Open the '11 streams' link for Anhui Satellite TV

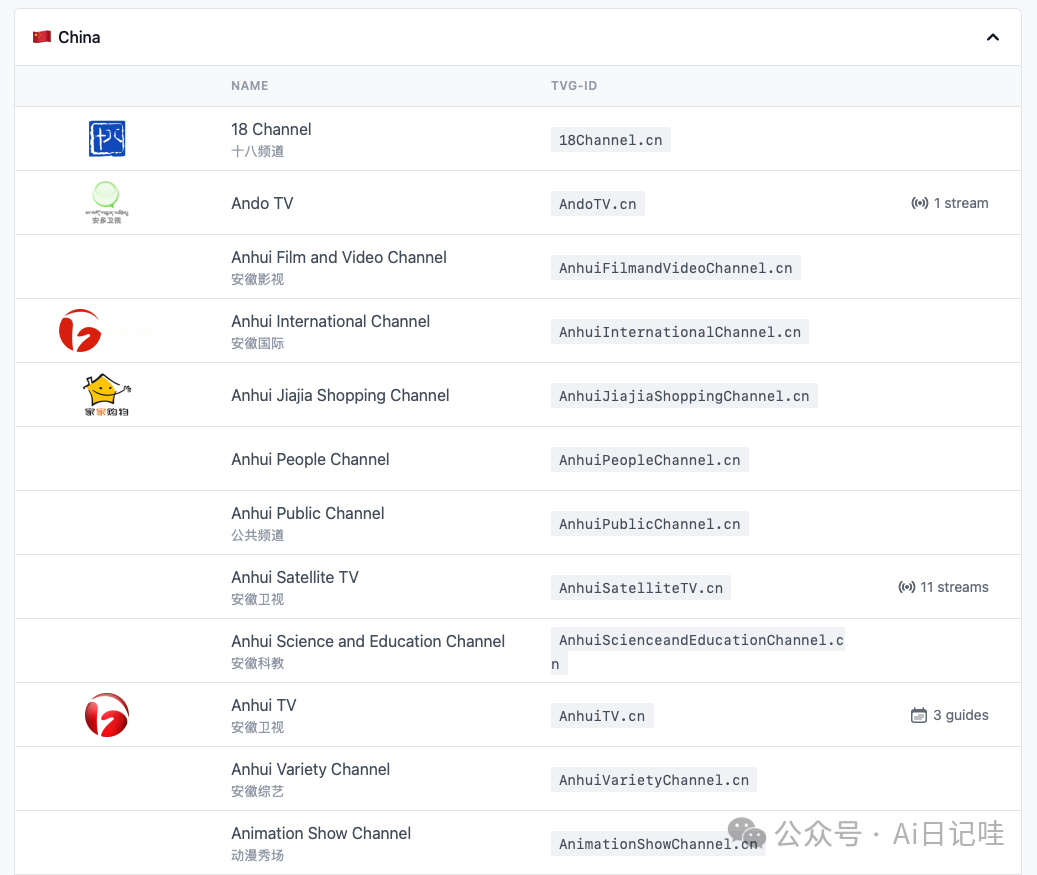tap(954, 587)
